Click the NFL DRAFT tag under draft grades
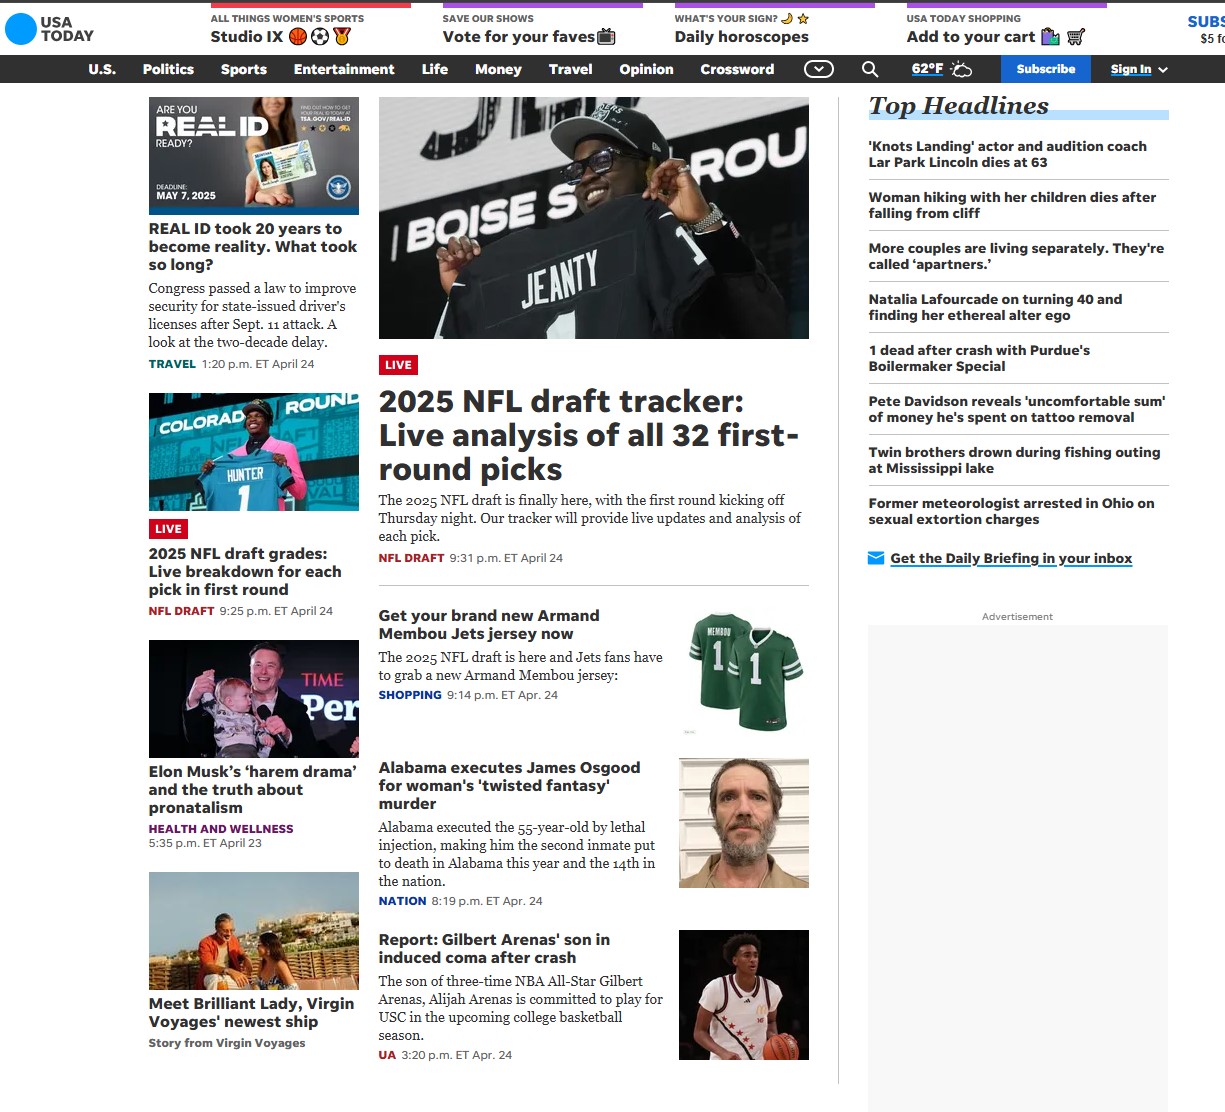 tap(181, 611)
